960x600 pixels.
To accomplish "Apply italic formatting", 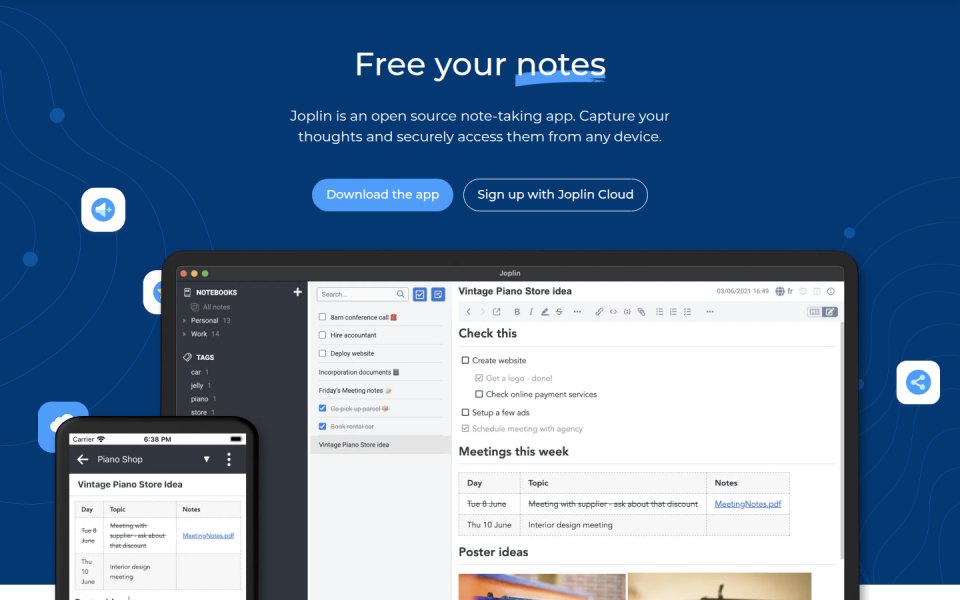I will pyautogui.click(x=531, y=312).
